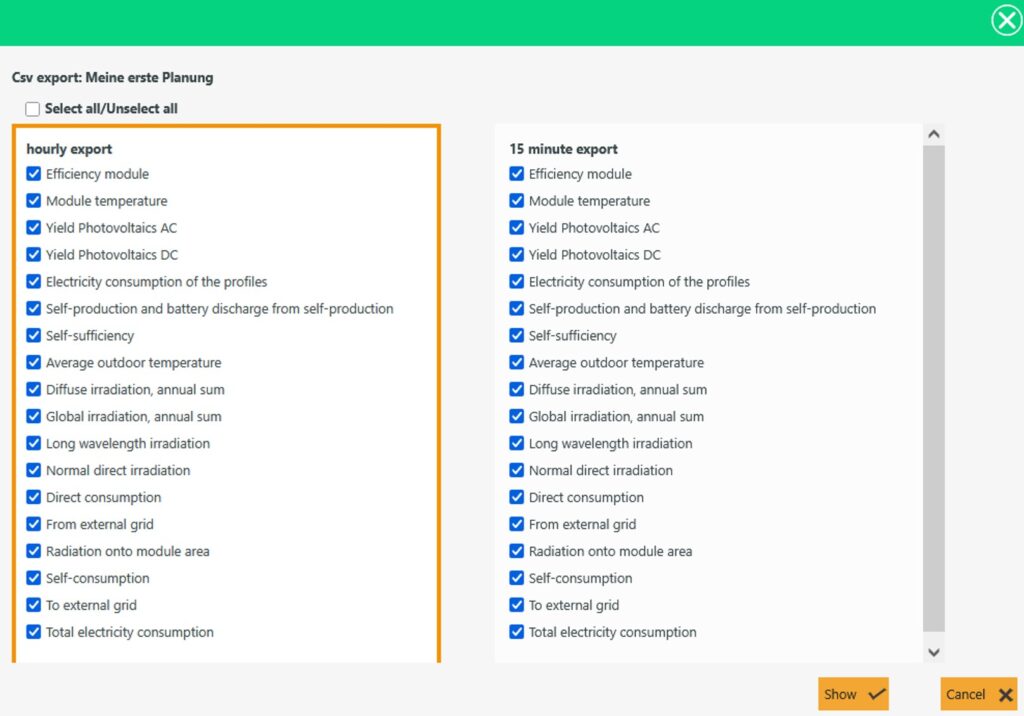Viewport: 1024px width, 716px height.
Task: Close the CSV export dialog with the circled X
Action: (x=1005, y=20)
